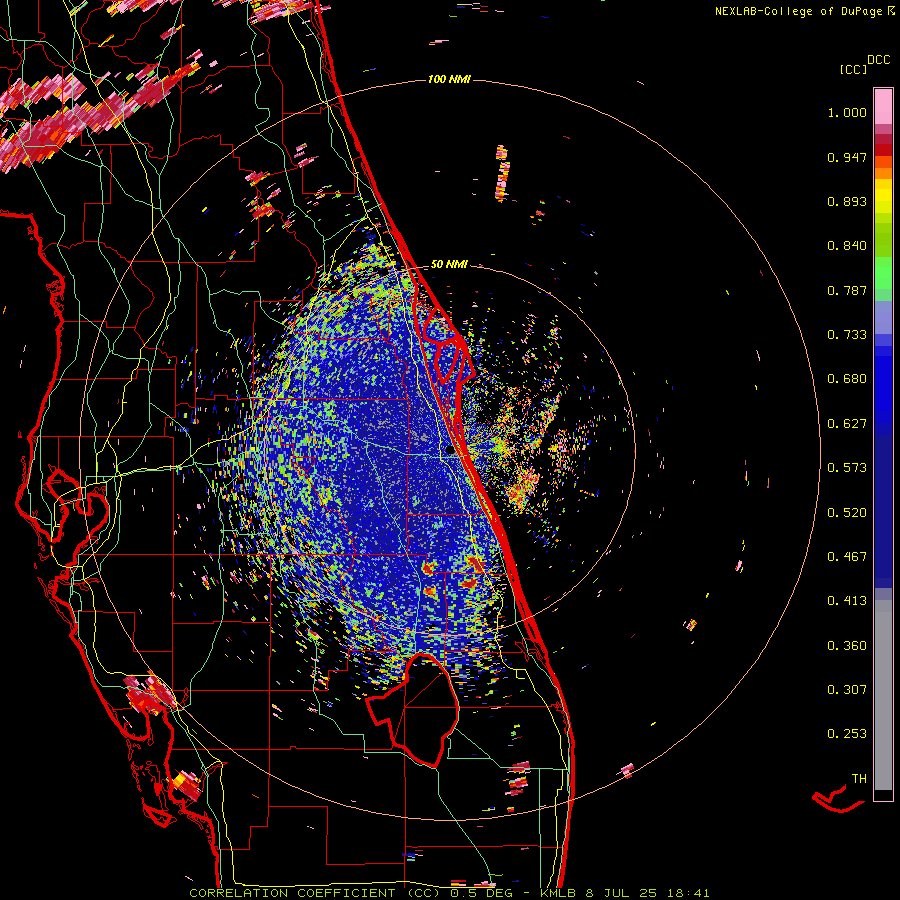
Task: Click the [CC] units label
Action: [853, 69]
